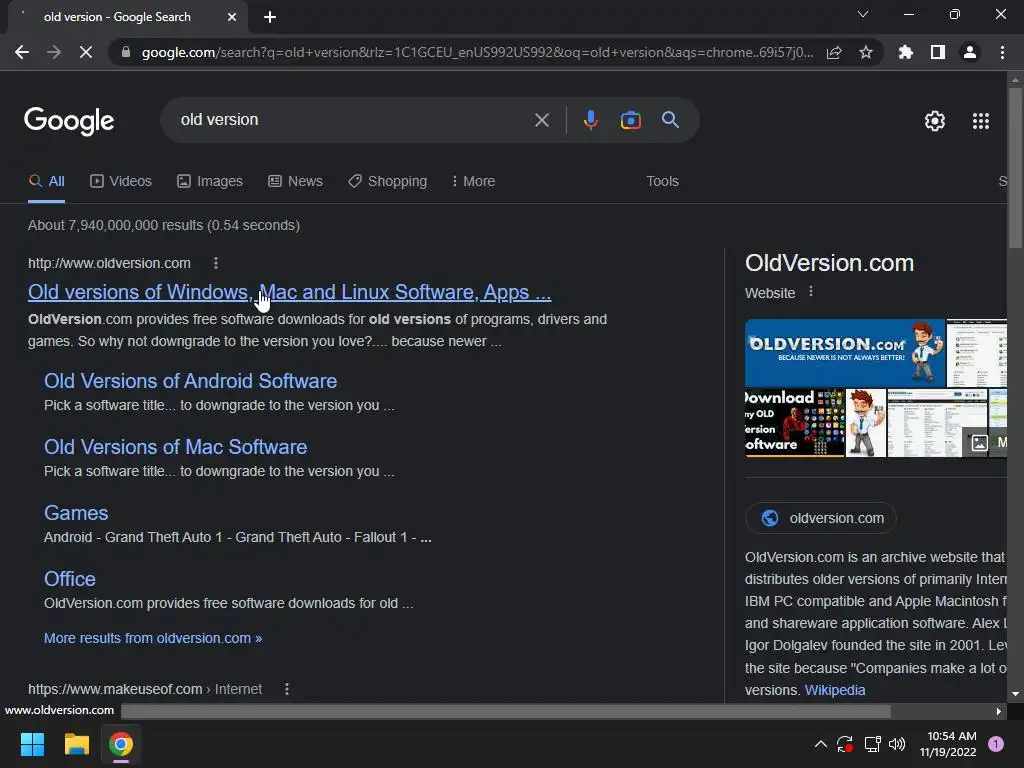Select the All results tab

click(x=46, y=182)
